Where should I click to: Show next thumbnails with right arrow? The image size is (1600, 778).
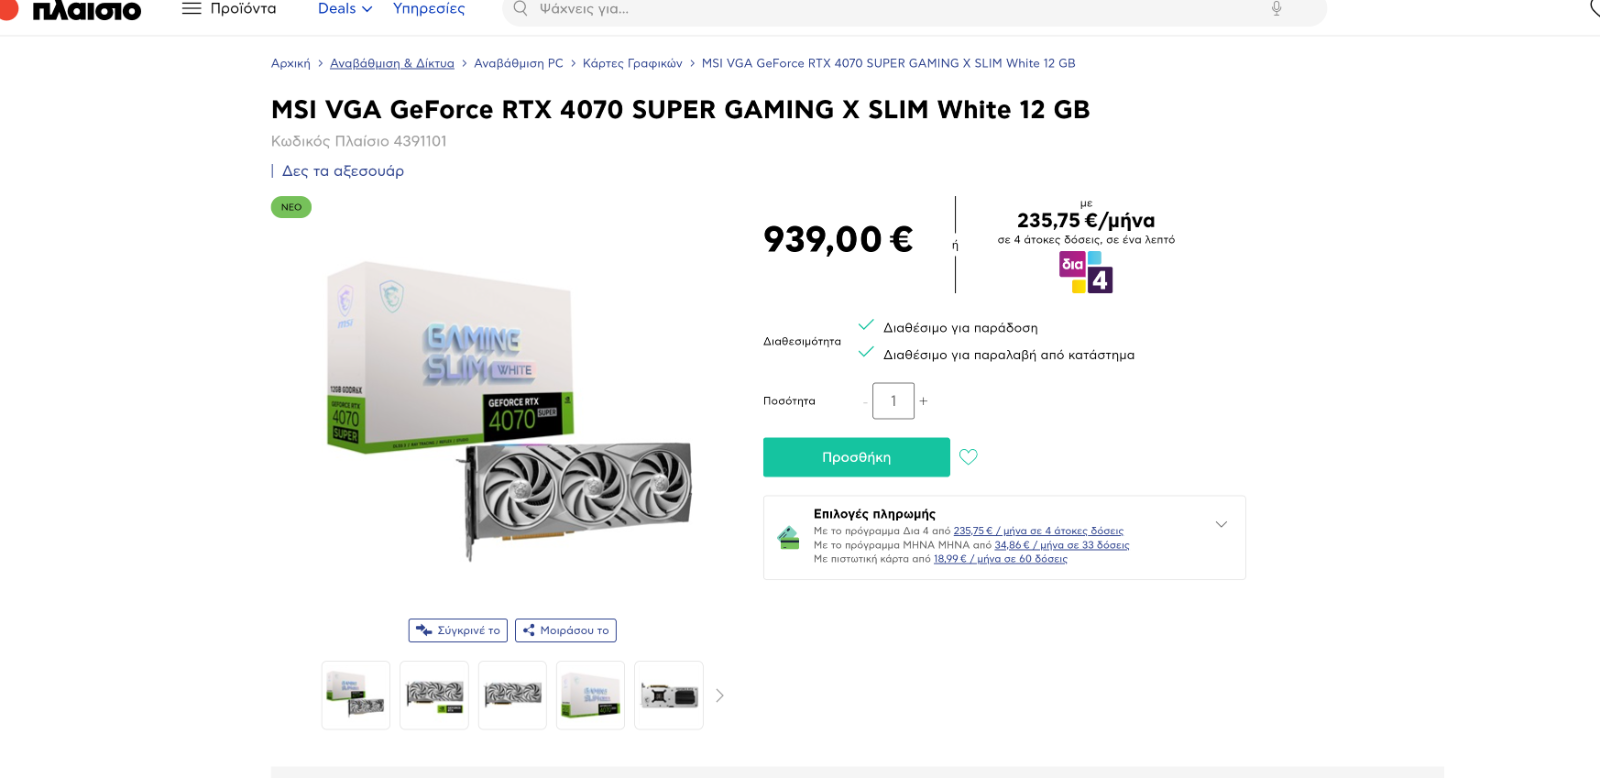(719, 695)
